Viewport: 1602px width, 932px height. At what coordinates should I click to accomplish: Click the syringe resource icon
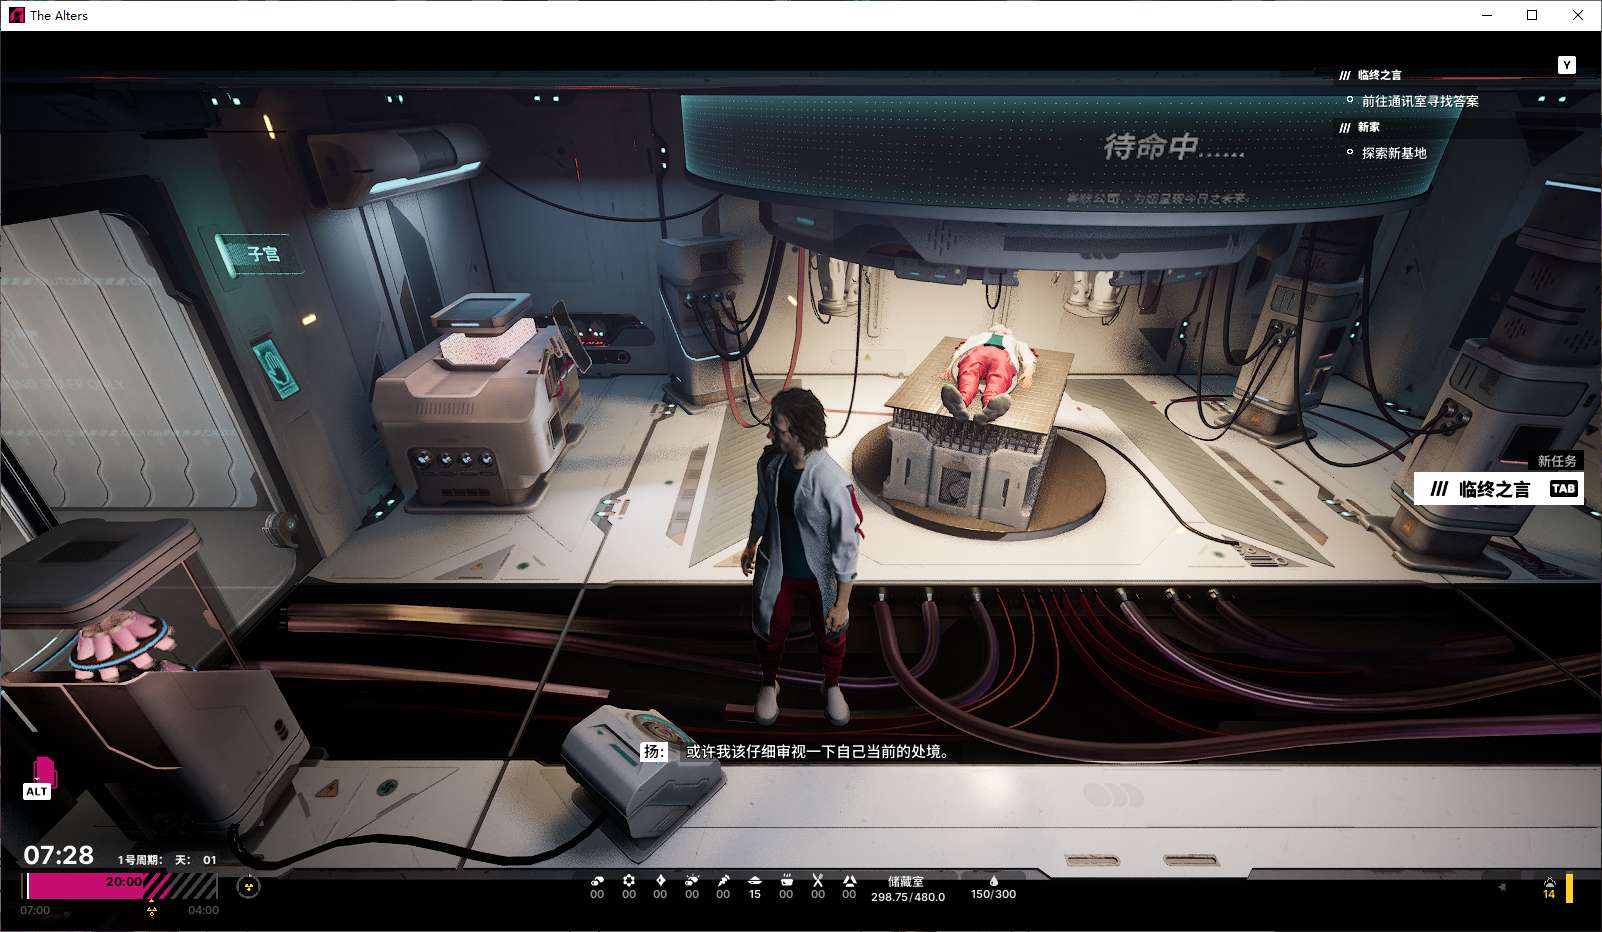723,881
